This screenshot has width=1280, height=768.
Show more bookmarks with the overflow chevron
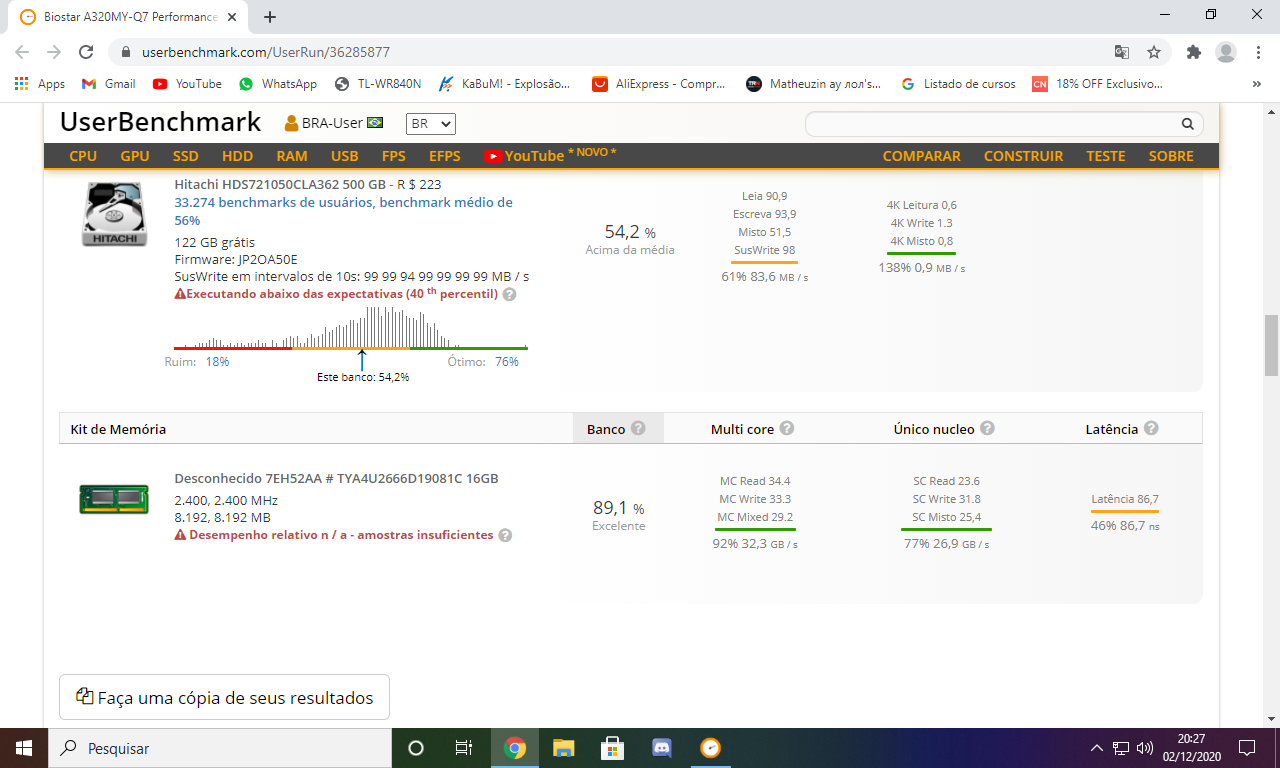pyautogui.click(x=1256, y=84)
